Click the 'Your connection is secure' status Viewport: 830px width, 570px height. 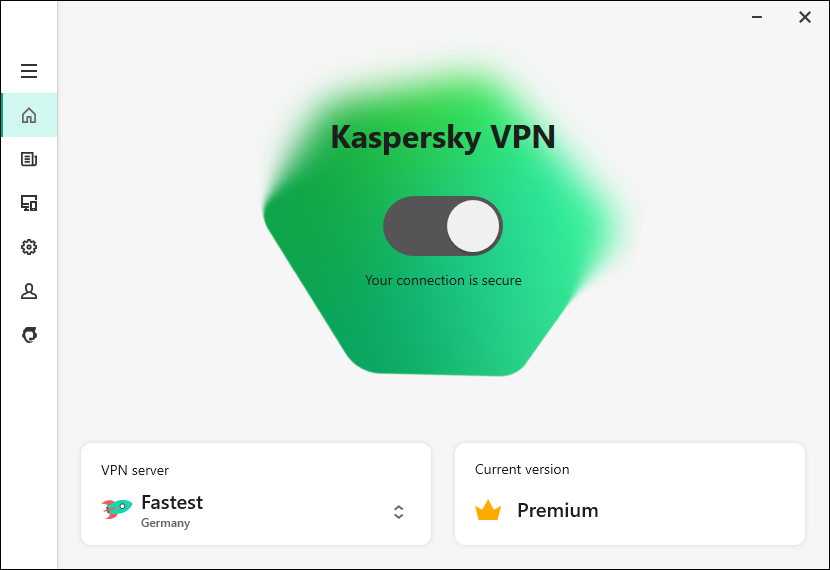point(443,281)
